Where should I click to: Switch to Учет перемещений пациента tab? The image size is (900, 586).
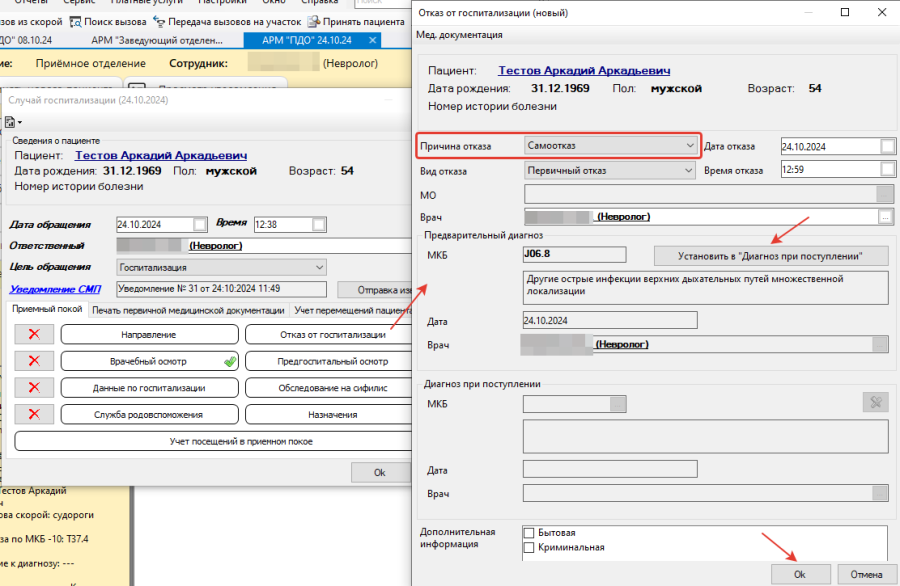tap(352, 311)
